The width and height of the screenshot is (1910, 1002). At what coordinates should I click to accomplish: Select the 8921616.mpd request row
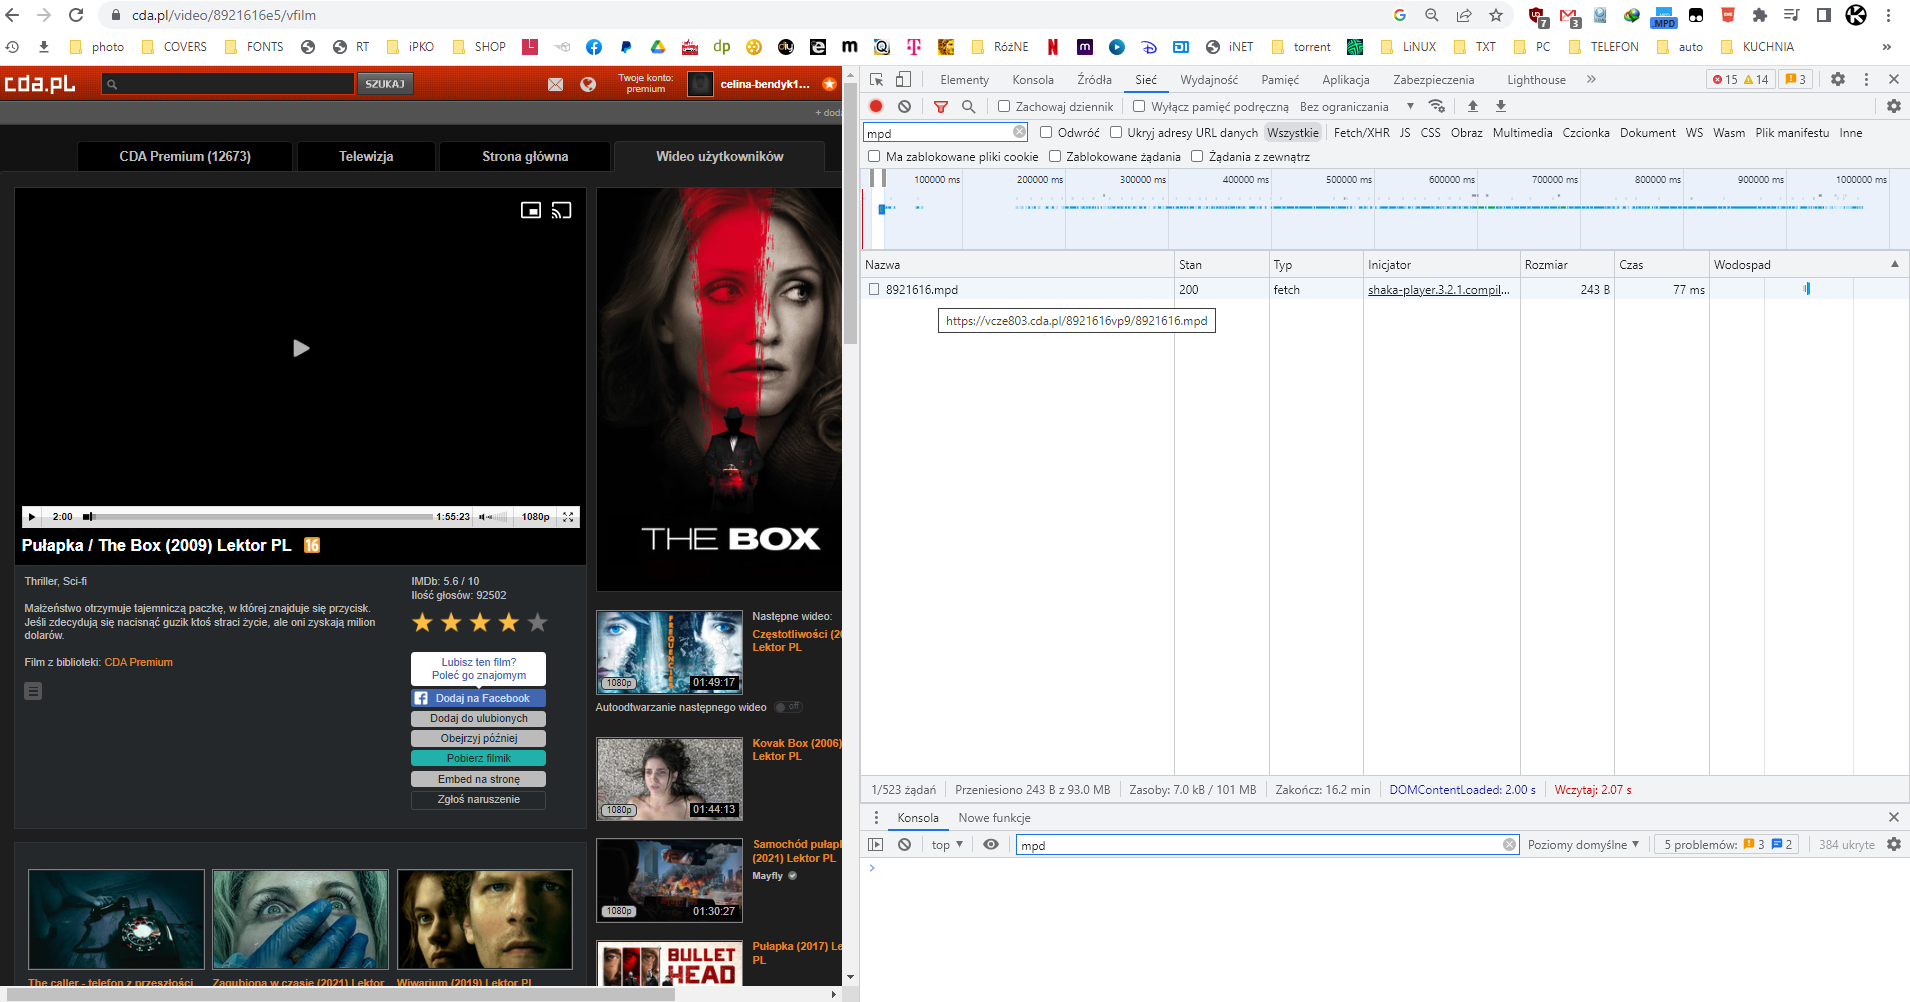coord(921,290)
